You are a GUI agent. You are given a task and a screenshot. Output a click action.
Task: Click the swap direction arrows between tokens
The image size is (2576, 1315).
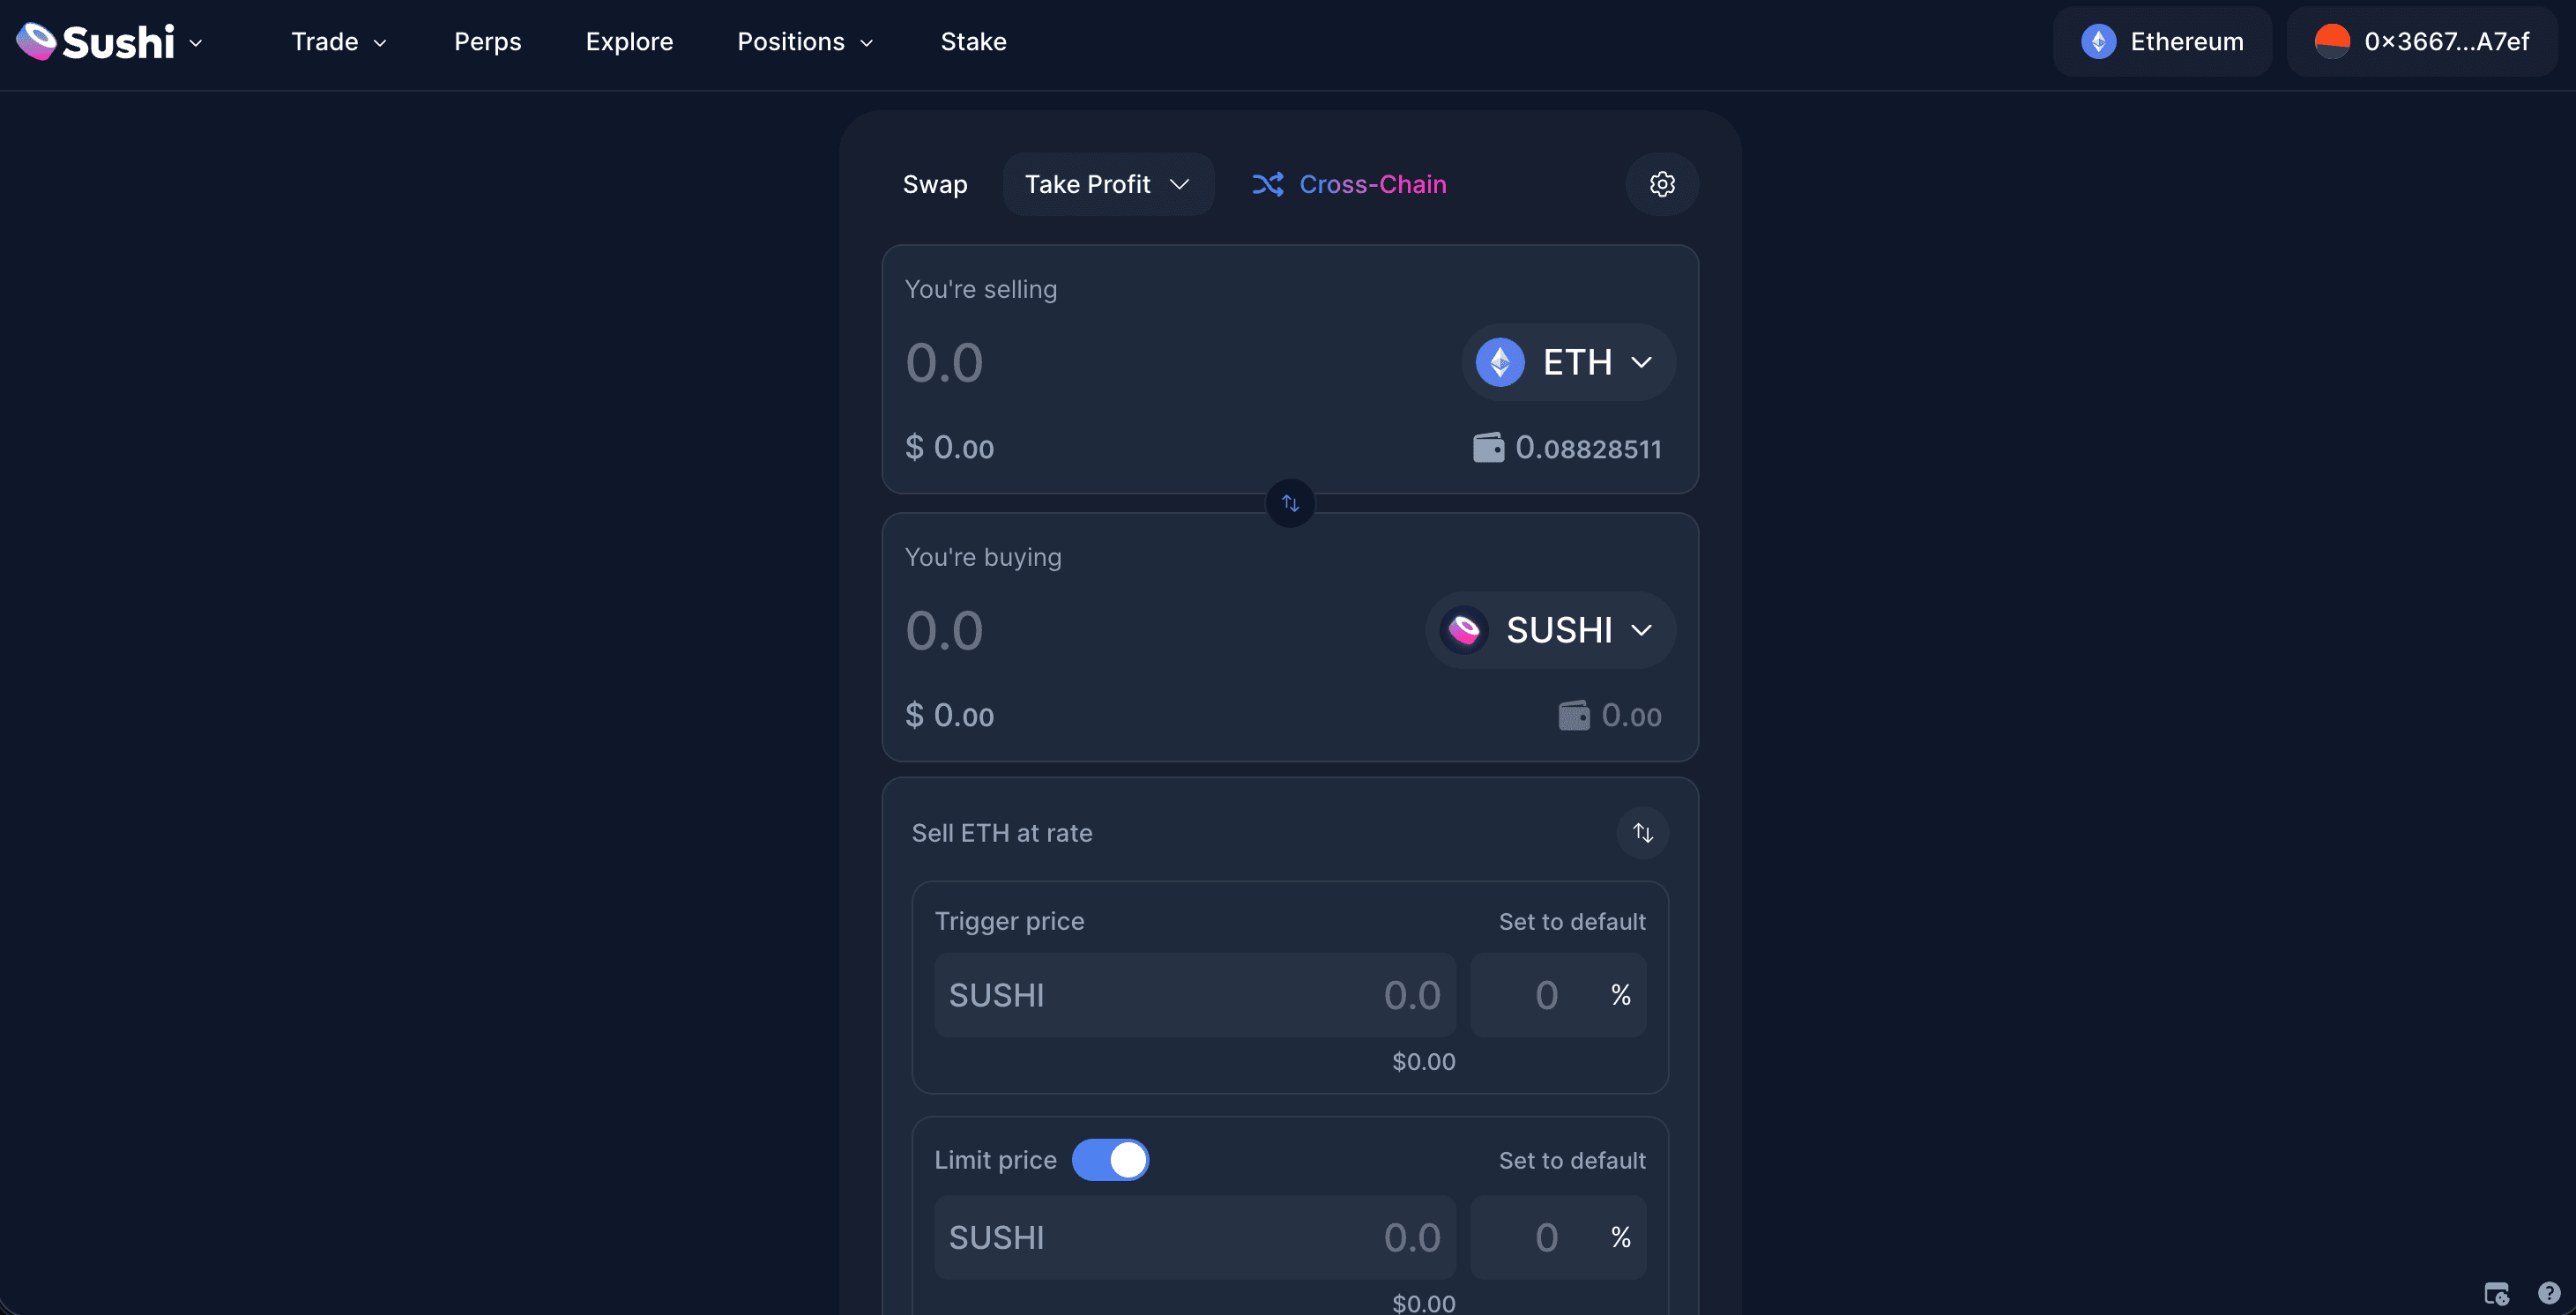coord(1290,503)
